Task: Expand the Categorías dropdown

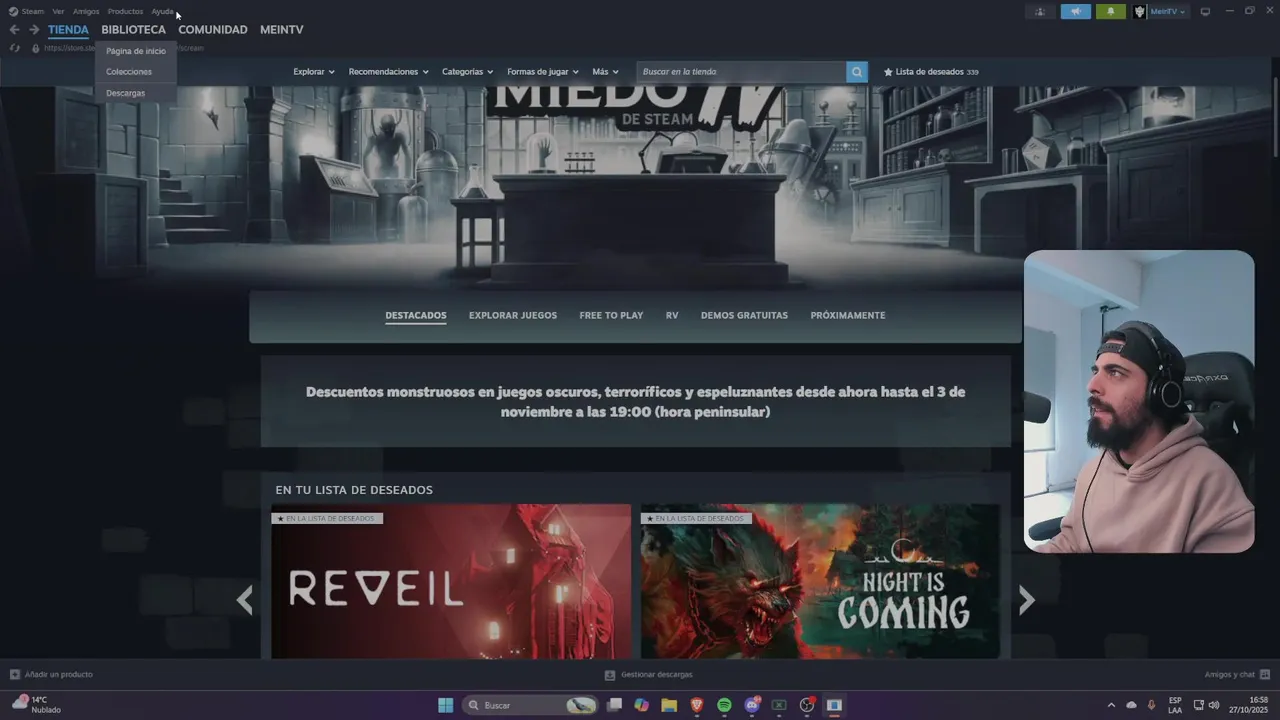Action: (x=468, y=72)
